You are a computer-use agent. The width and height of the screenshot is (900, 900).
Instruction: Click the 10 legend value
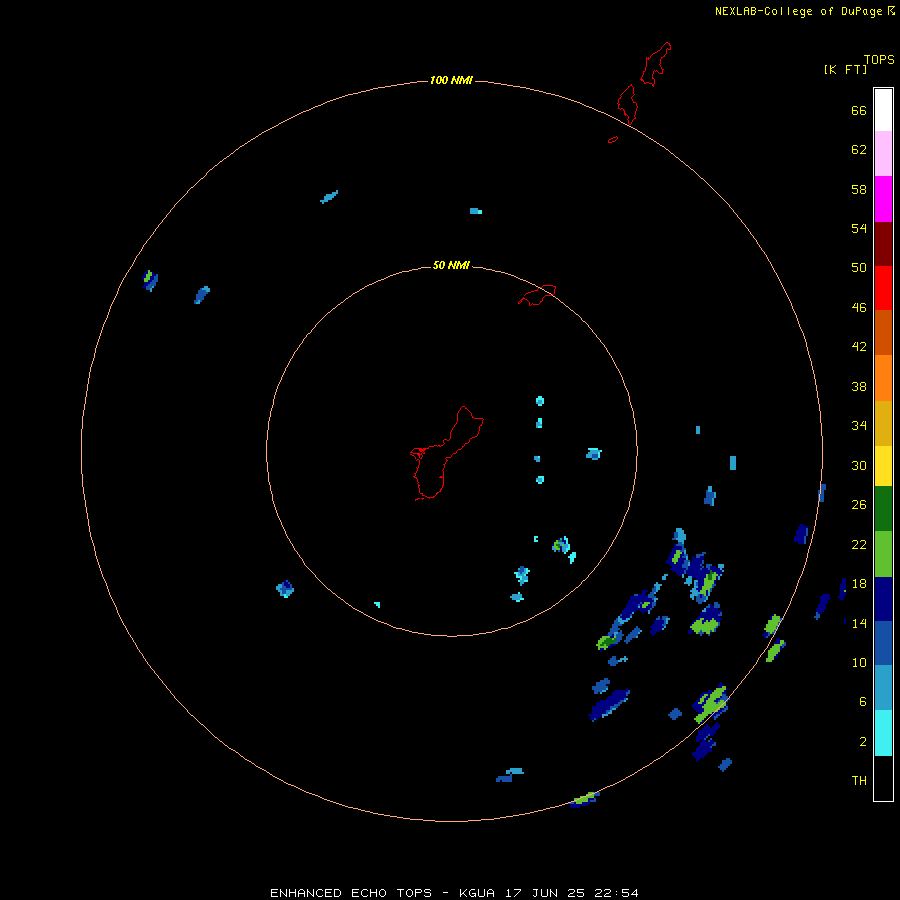coord(859,662)
